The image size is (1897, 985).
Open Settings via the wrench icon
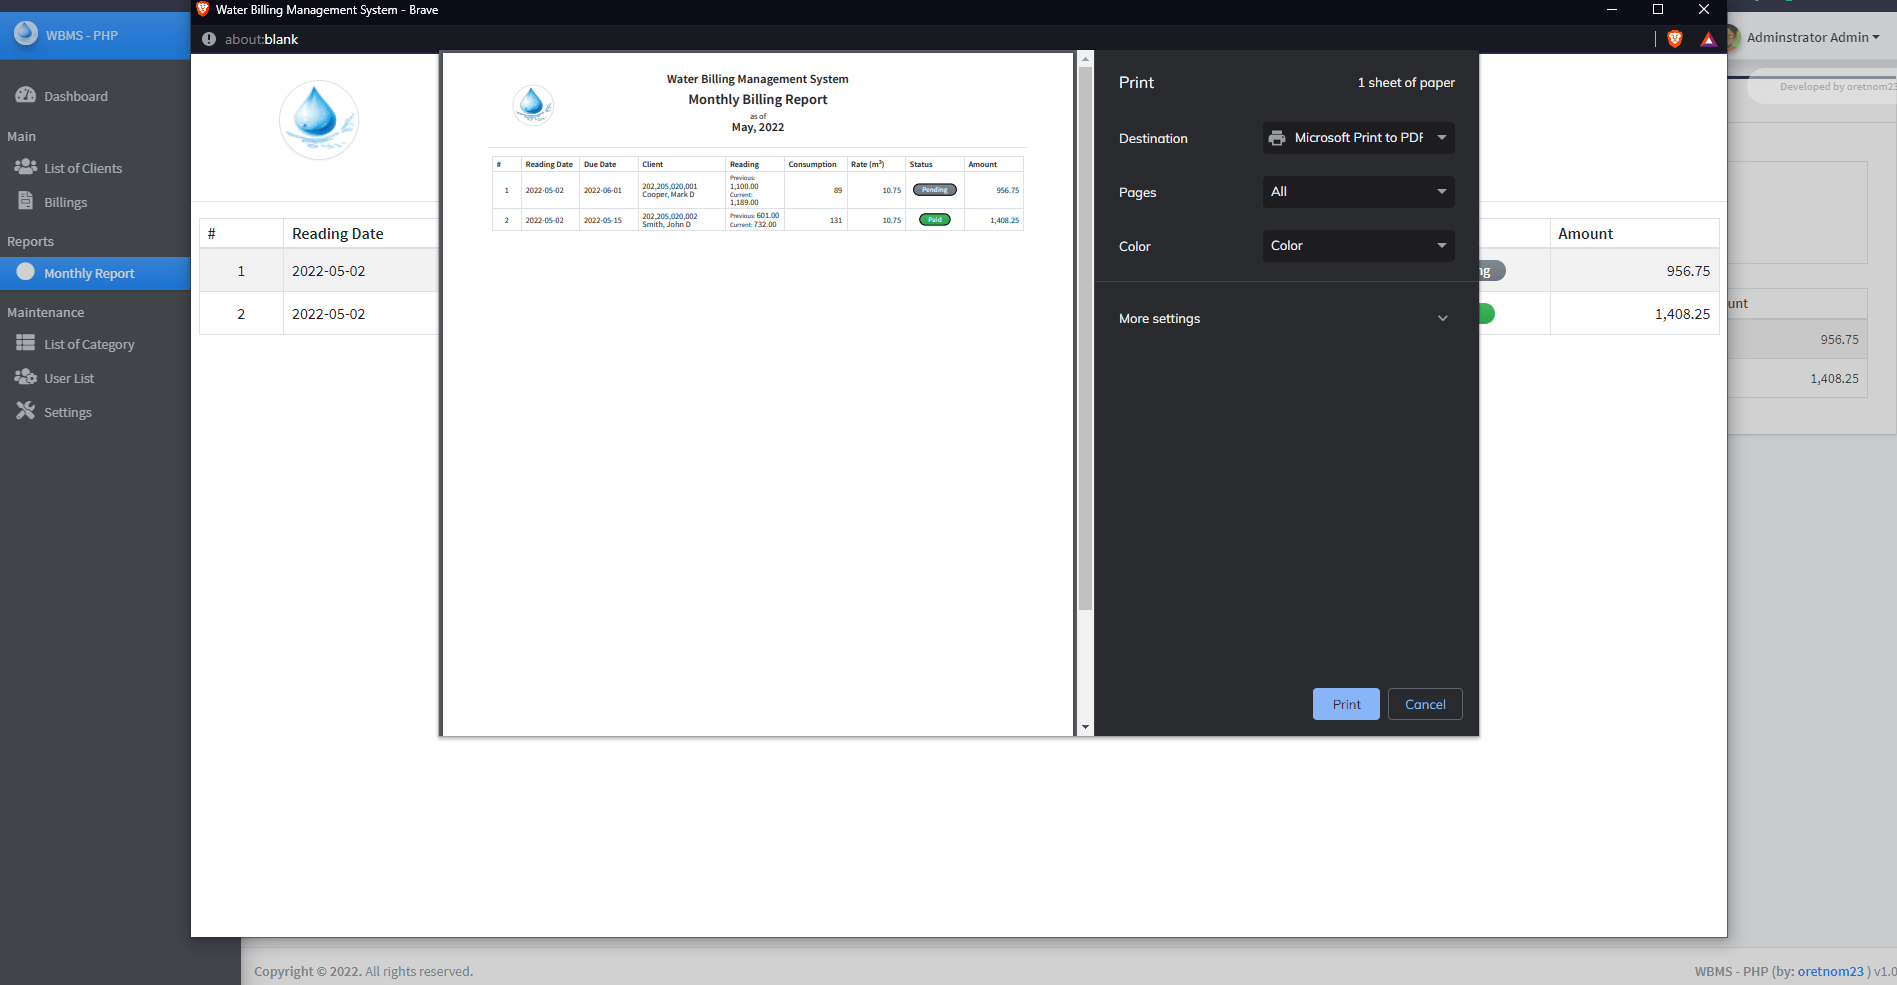point(24,411)
